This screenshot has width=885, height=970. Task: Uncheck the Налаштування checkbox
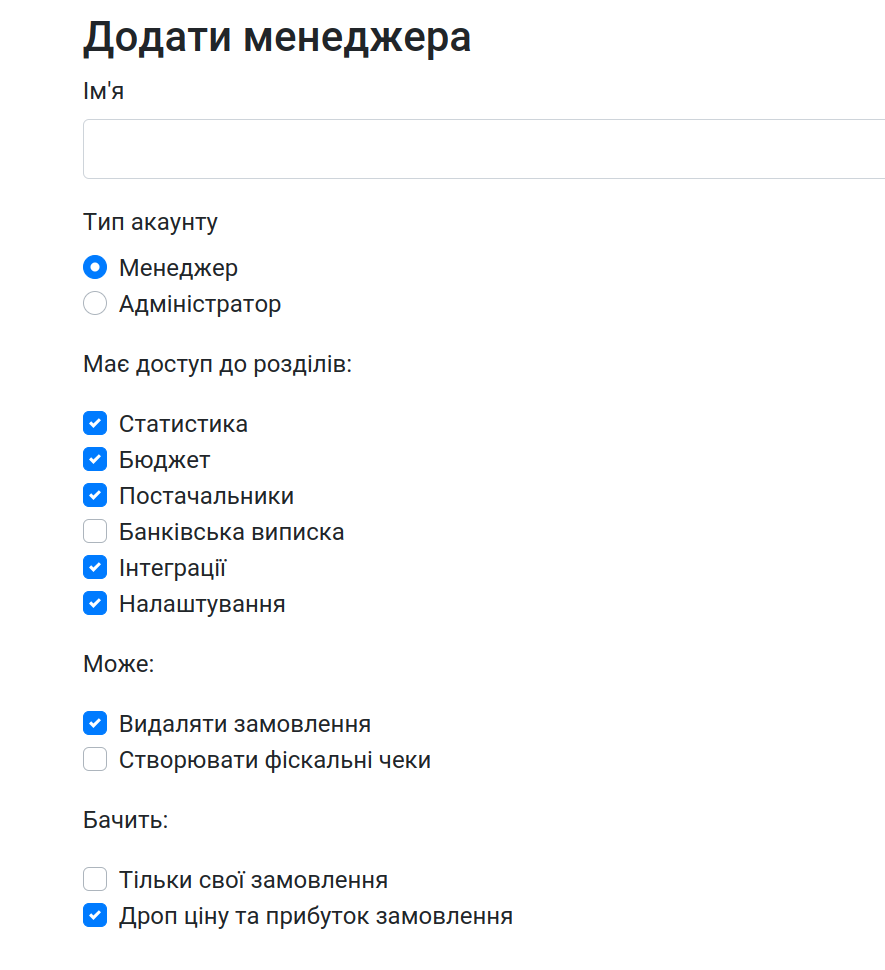click(95, 604)
